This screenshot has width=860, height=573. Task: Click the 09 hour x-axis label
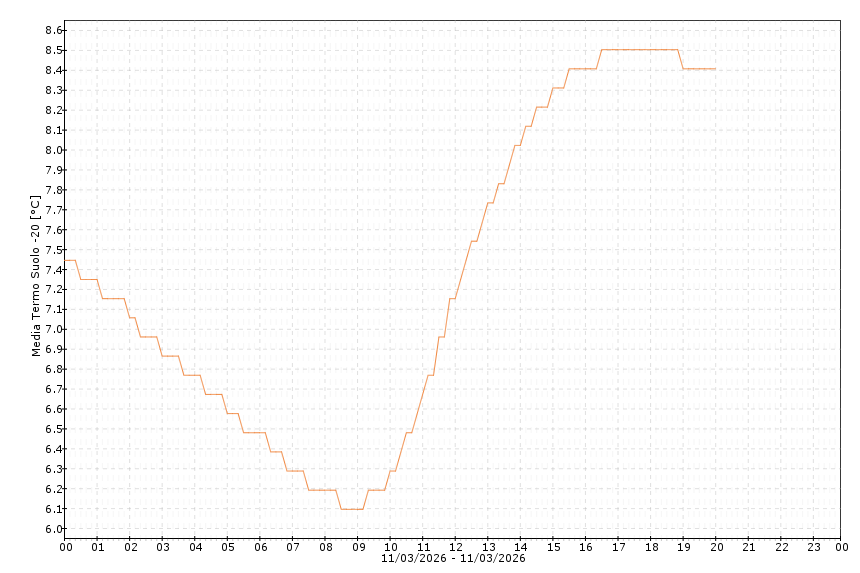click(x=358, y=547)
